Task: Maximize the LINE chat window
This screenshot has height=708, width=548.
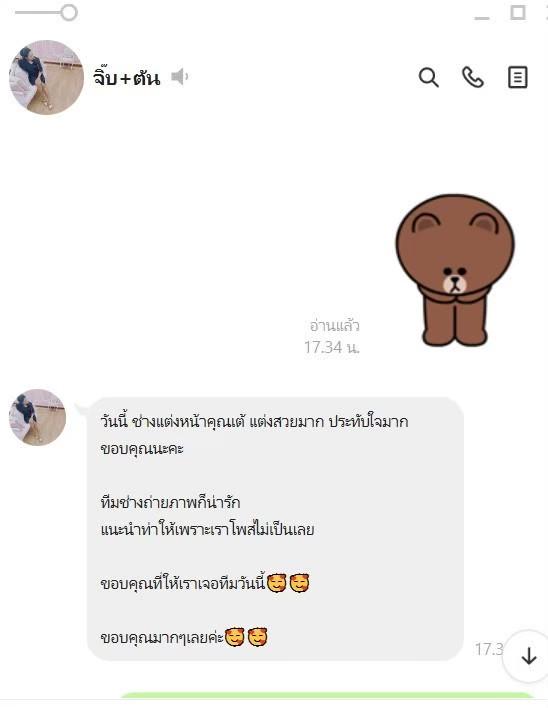Action: click(x=518, y=12)
